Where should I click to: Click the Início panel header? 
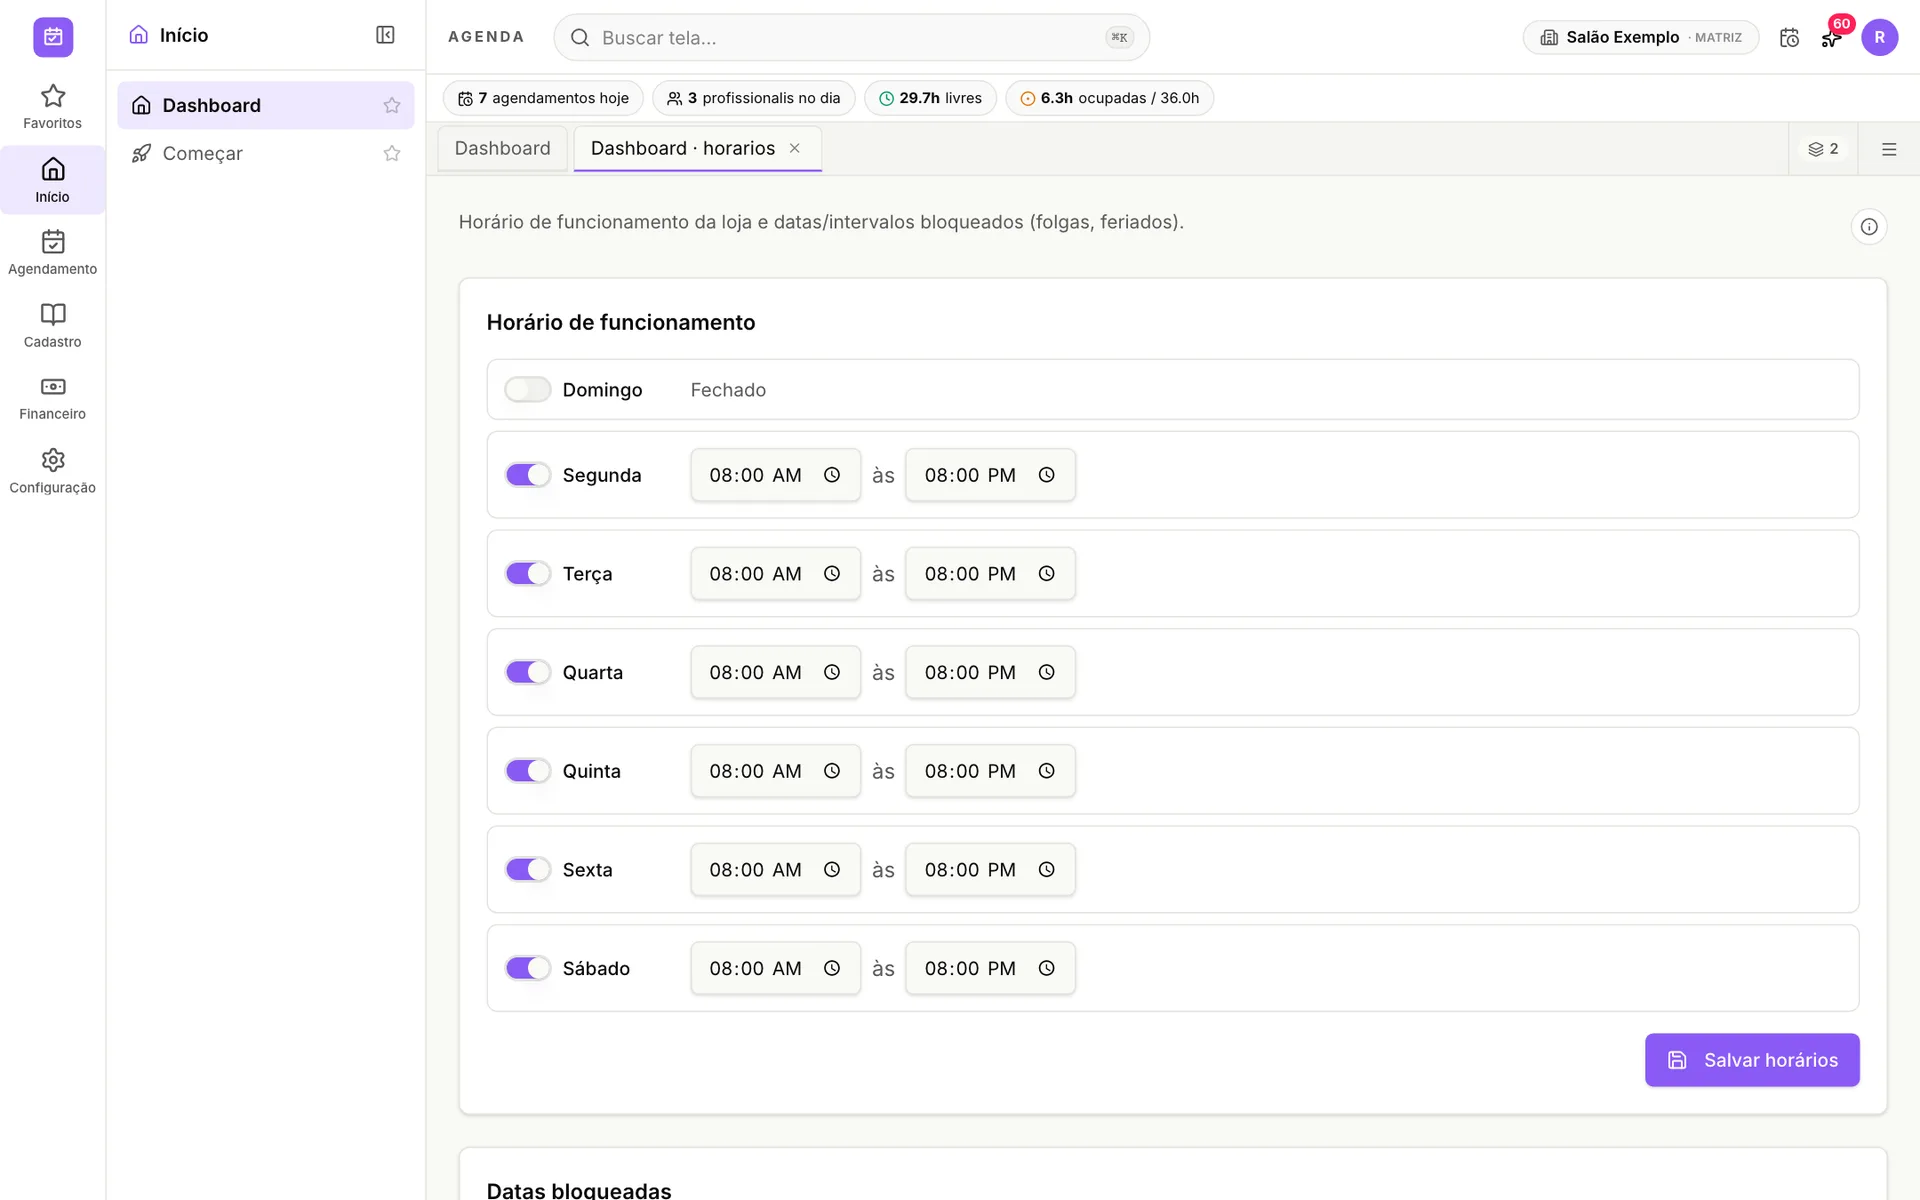click(169, 35)
